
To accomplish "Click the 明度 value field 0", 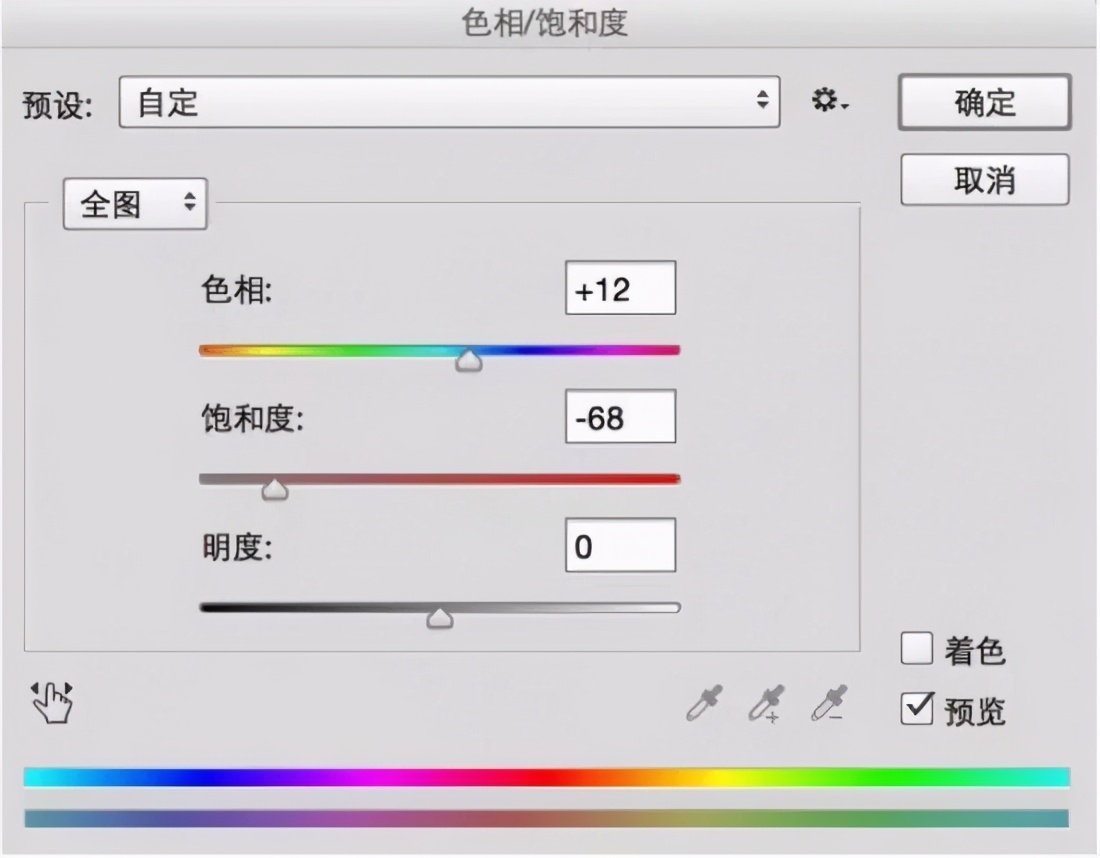I will (620, 545).
